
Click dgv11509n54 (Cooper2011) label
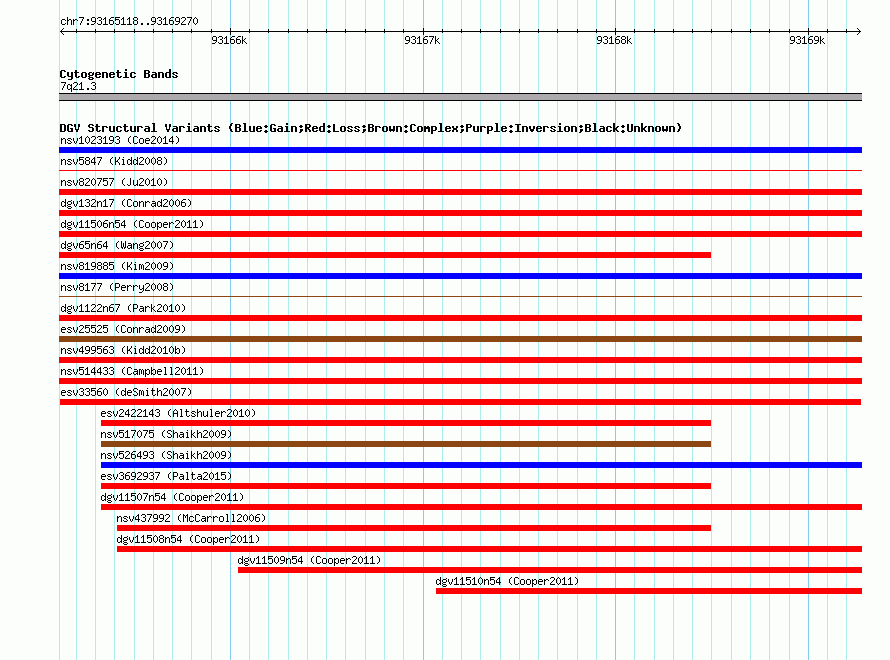pyautogui.click(x=309, y=560)
